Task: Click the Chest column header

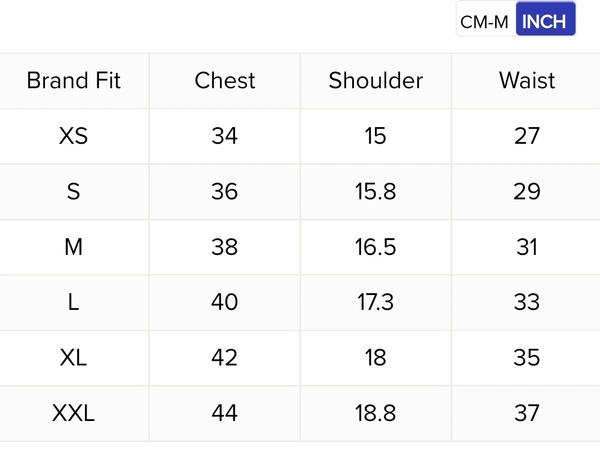Action: (225, 81)
